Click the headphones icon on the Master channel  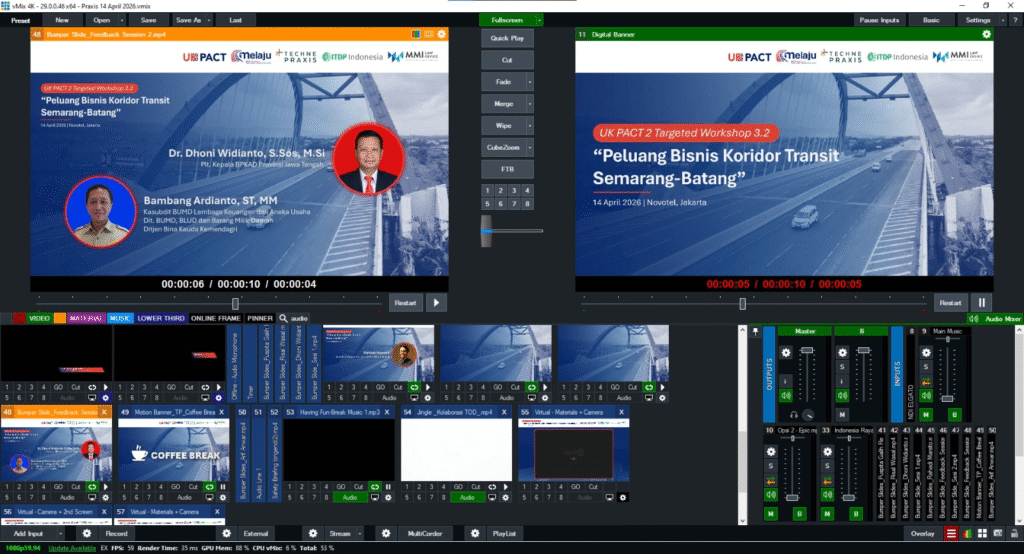(x=792, y=415)
